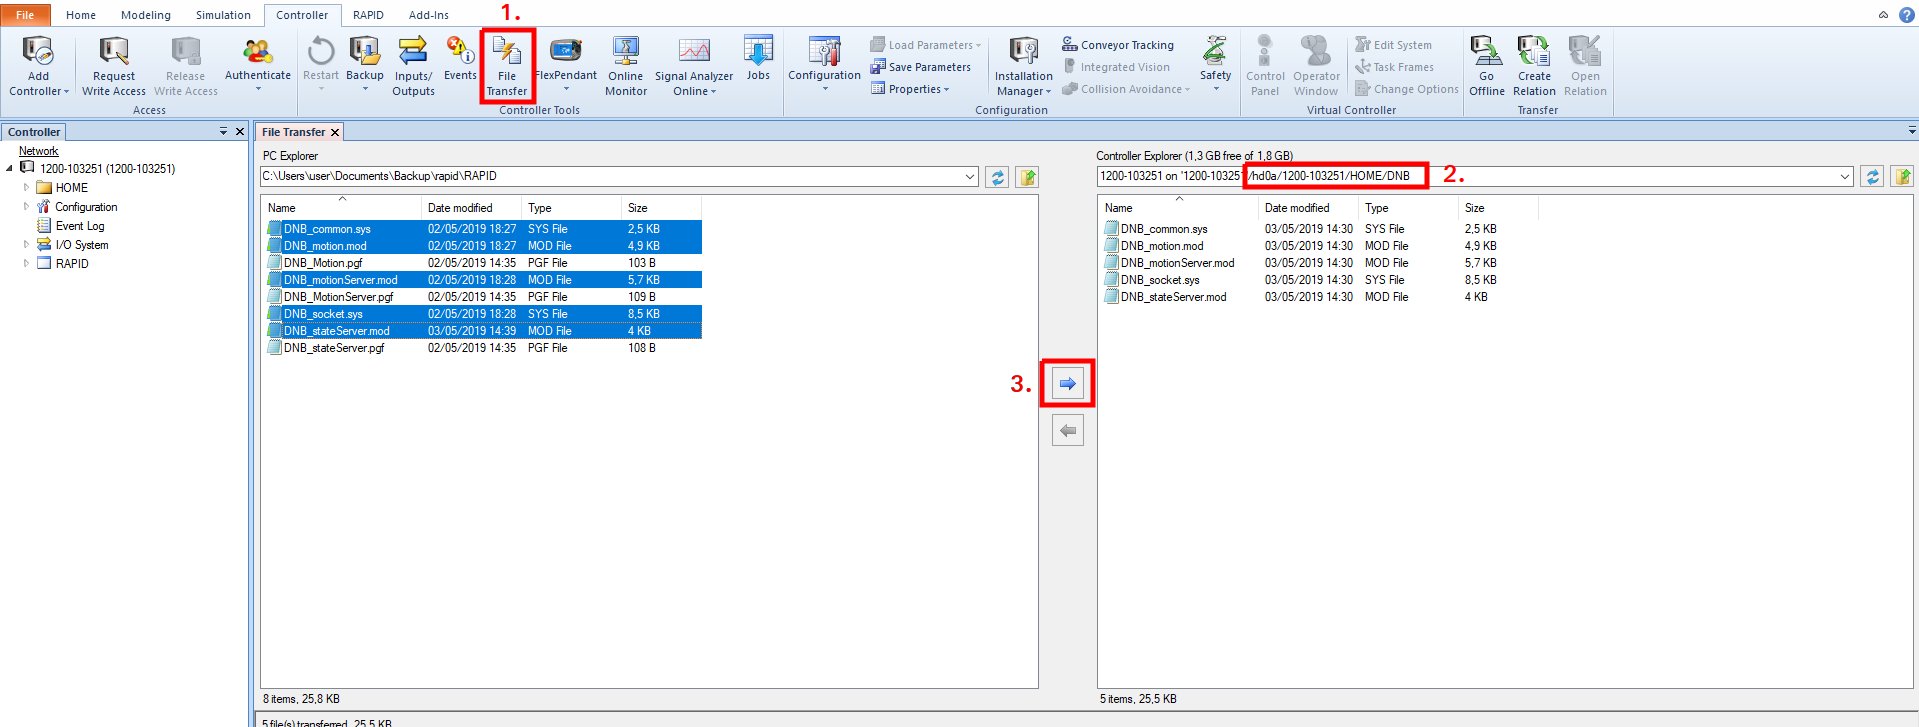1919x727 pixels.
Task: Transfer files to PC with left arrow
Action: (1068, 431)
